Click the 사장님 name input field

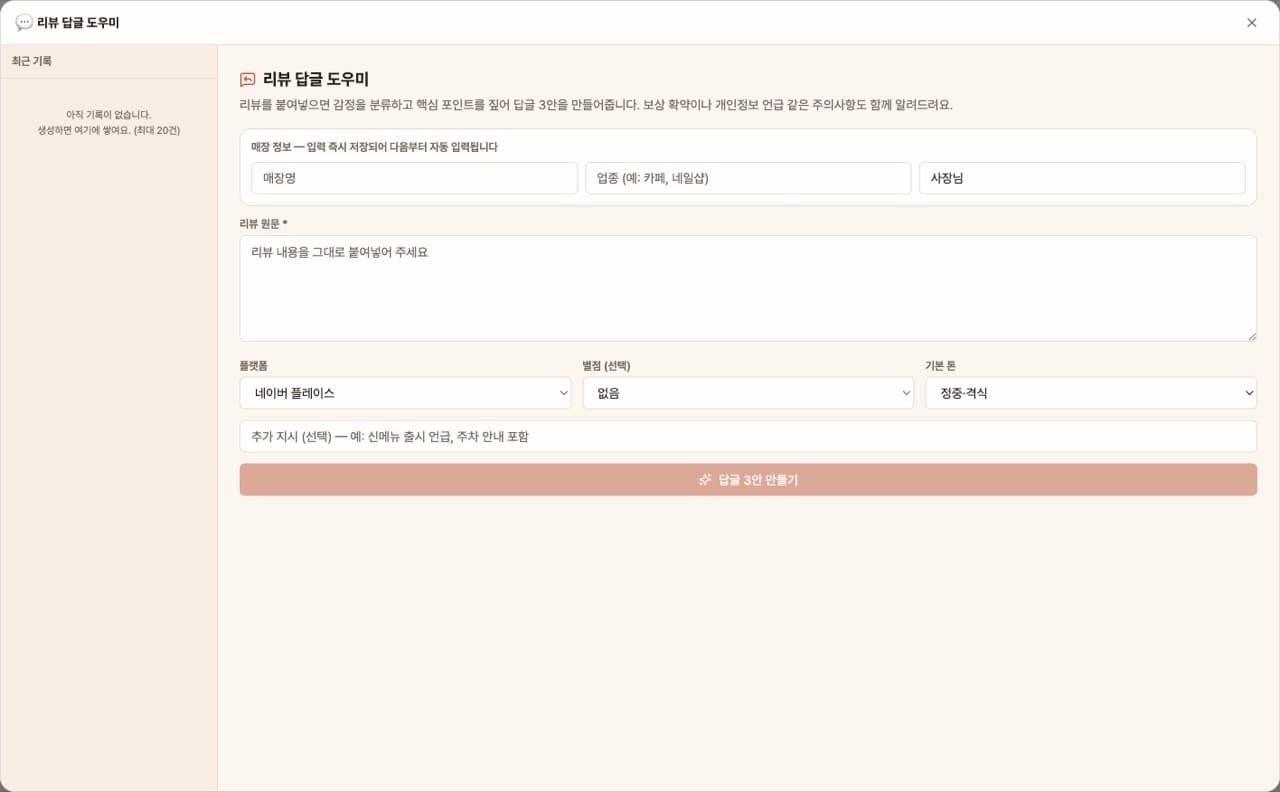(1082, 178)
